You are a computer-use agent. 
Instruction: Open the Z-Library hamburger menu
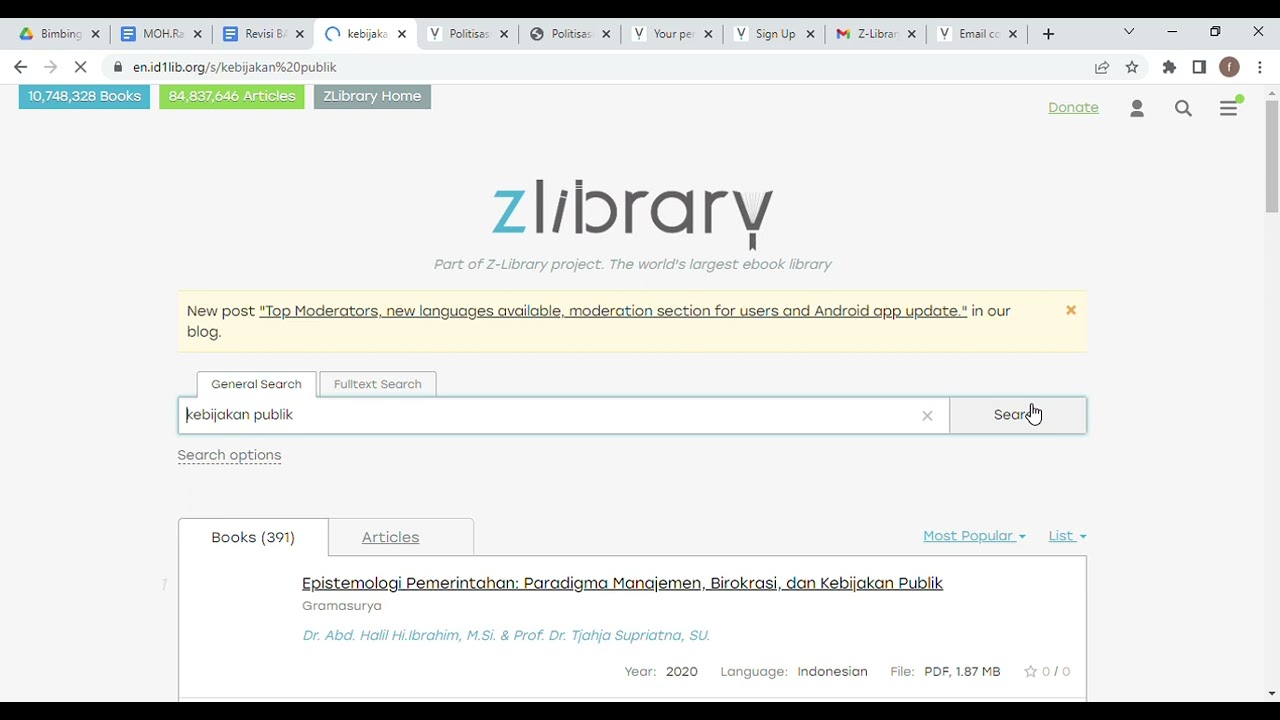coord(1229,108)
